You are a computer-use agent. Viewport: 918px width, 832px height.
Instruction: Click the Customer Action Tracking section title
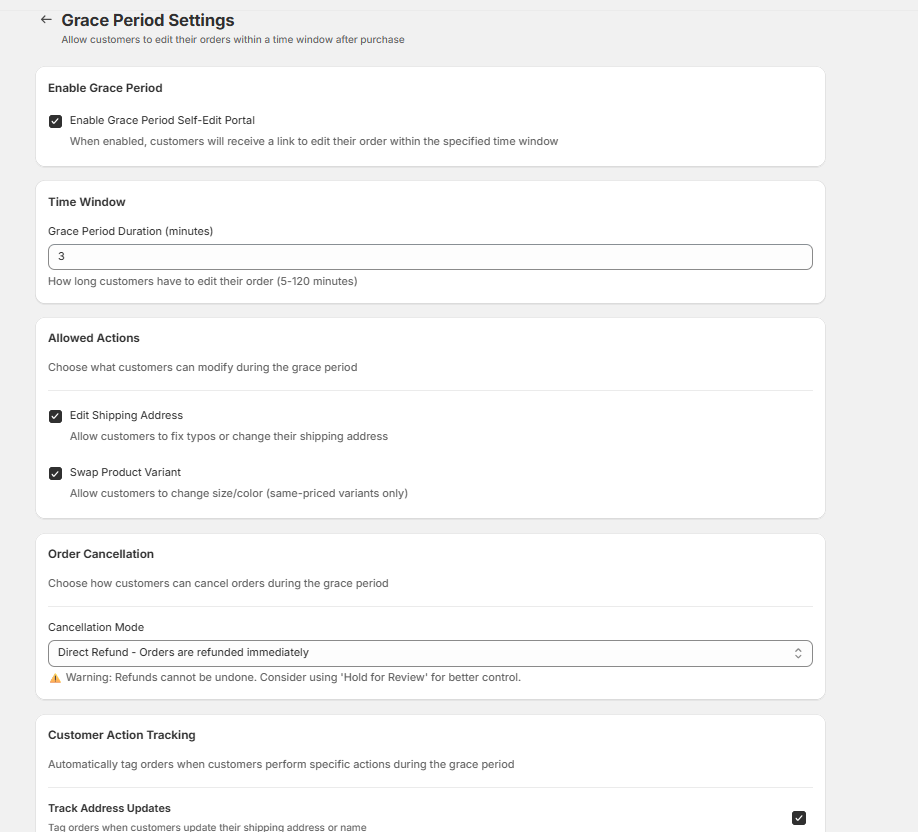coord(122,735)
